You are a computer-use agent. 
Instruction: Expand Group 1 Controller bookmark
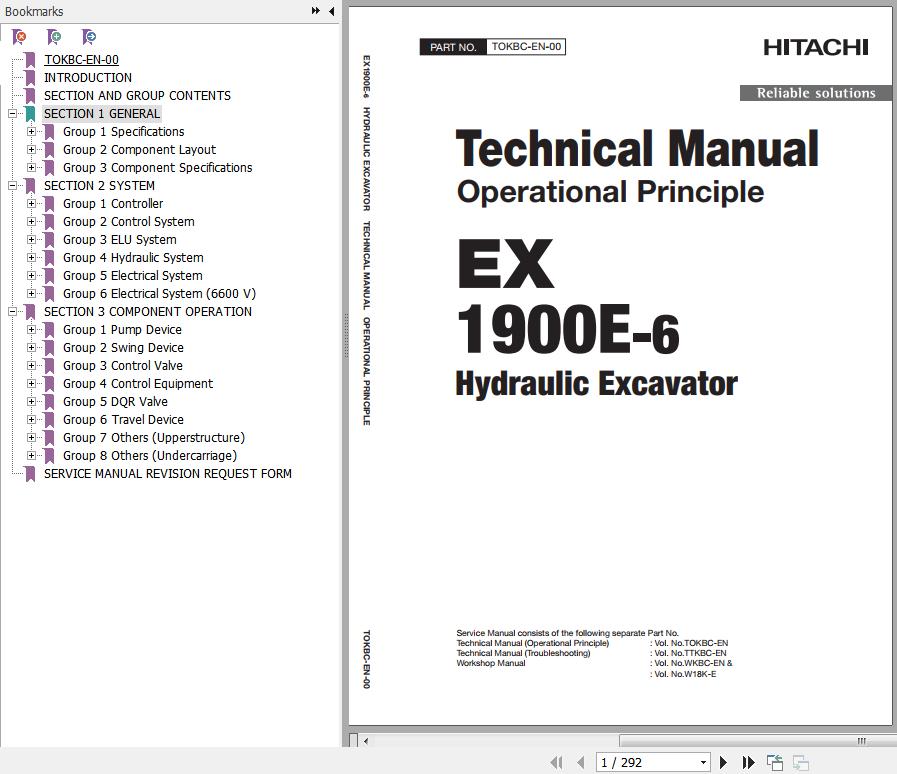[31, 204]
